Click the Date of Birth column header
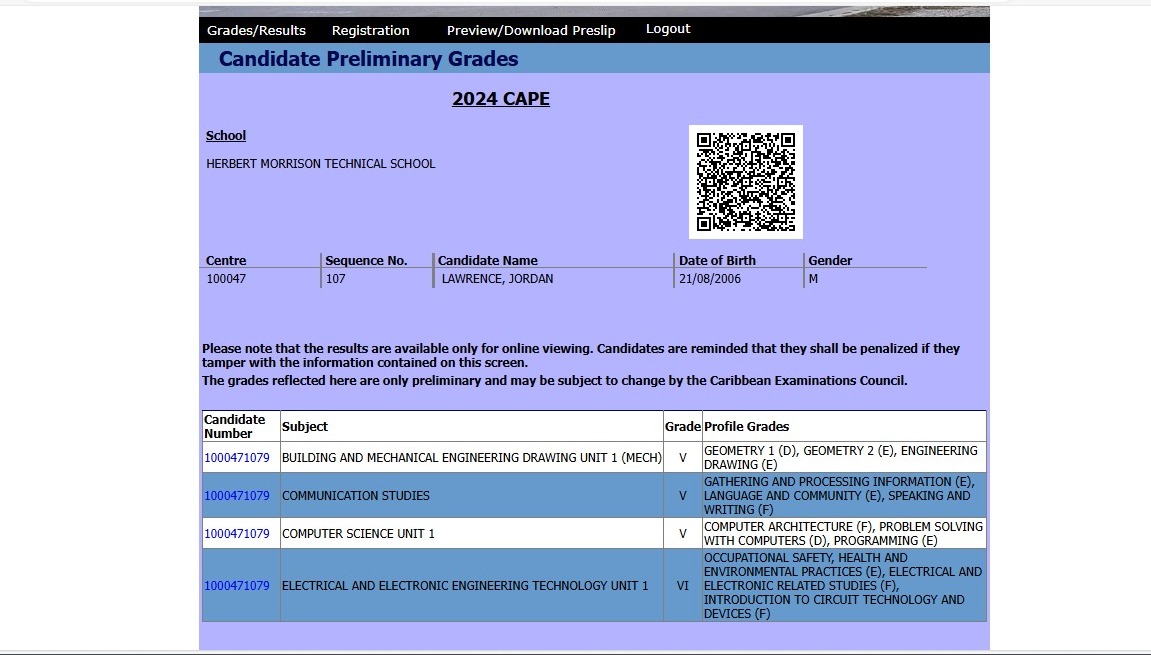The width and height of the screenshot is (1151, 655). tap(717, 261)
